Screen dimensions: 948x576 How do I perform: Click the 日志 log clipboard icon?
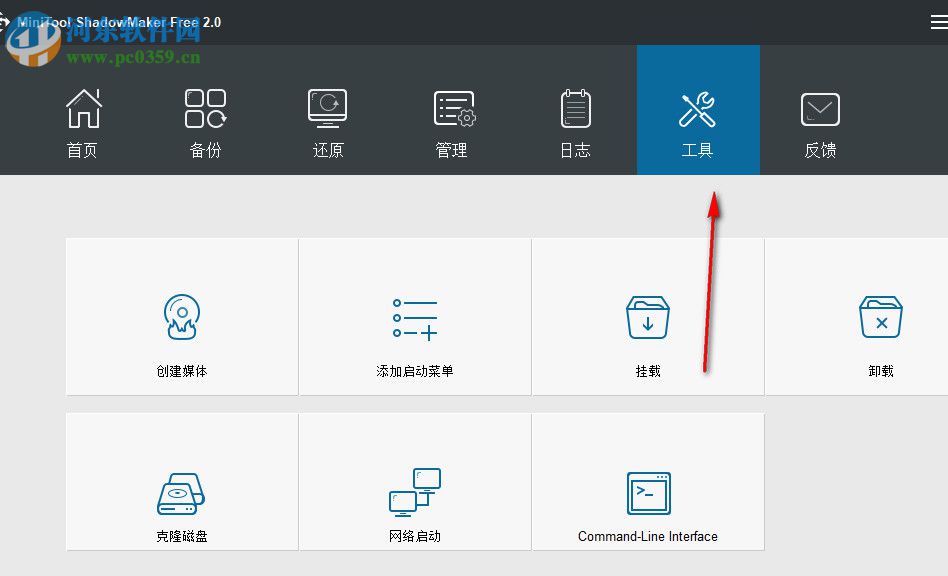(x=574, y=108)
